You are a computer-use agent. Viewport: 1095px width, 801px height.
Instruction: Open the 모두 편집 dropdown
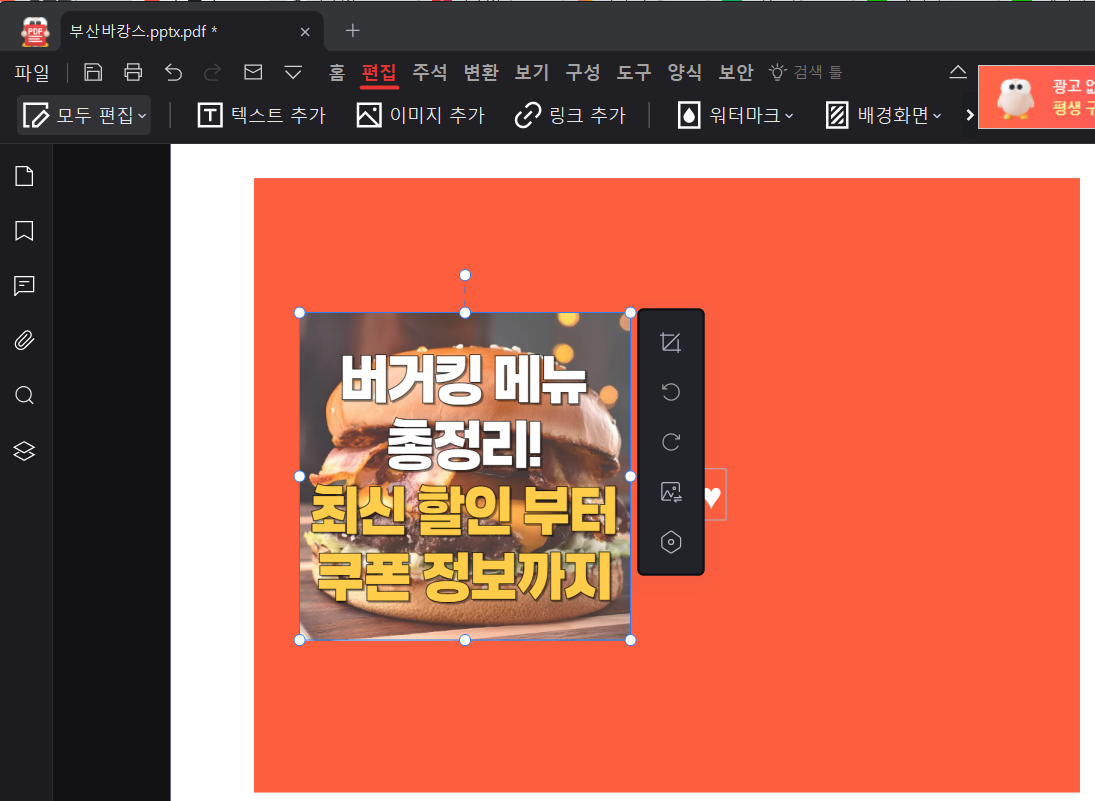tap(84, 115)
